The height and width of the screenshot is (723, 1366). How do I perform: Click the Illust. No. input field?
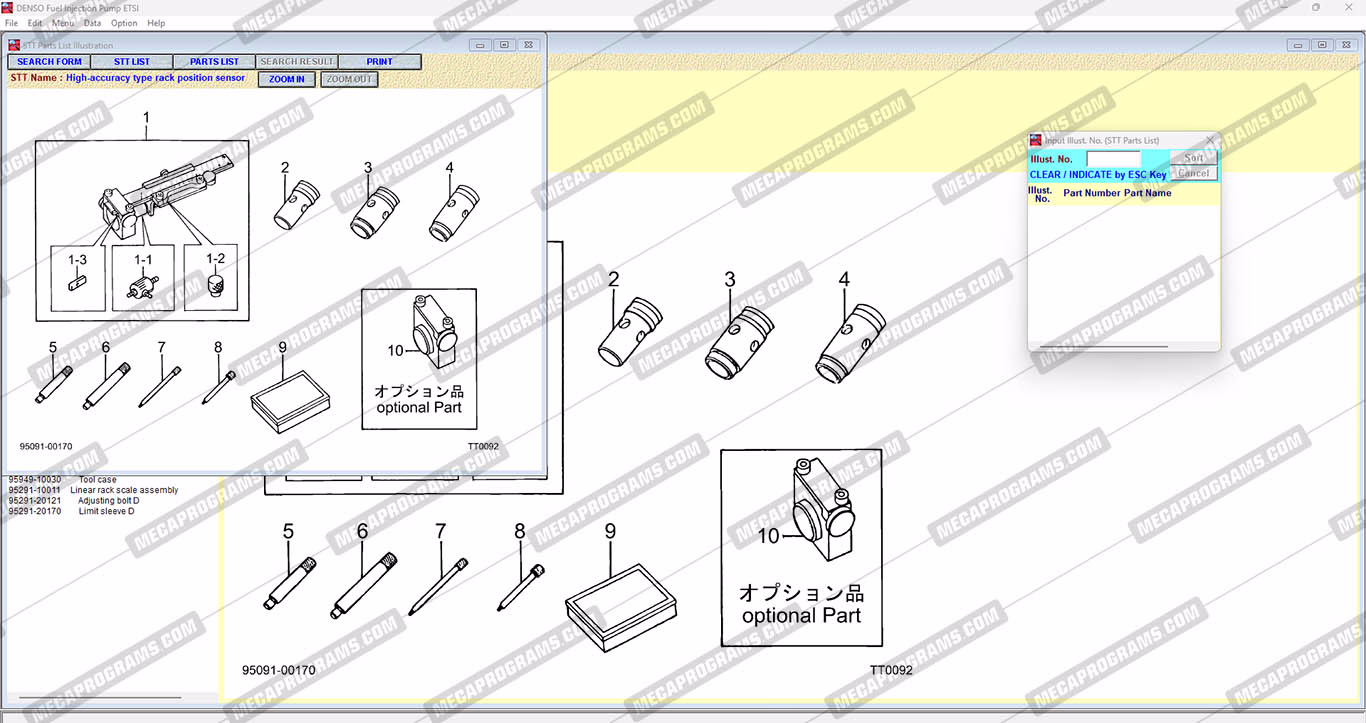coord(1113,159)
